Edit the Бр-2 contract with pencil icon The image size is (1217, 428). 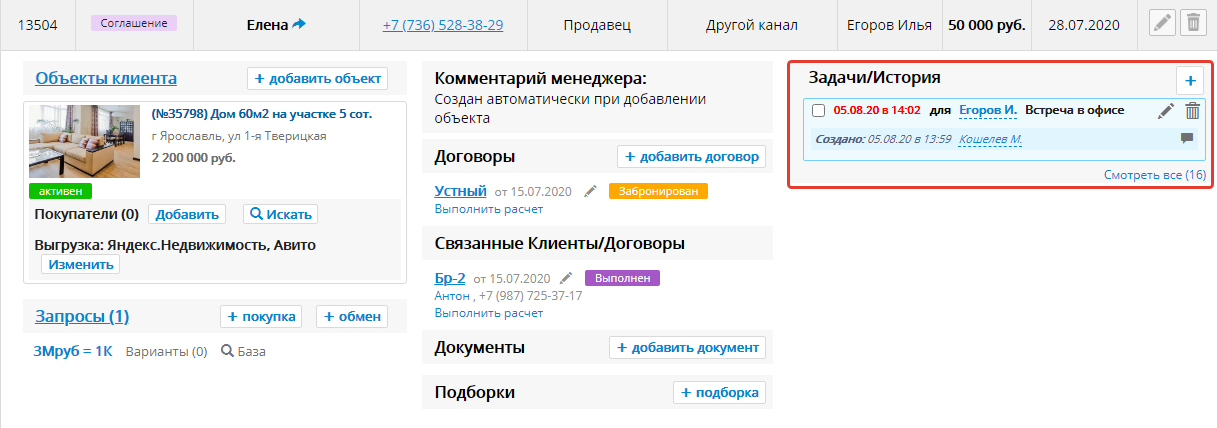[566, 278]
